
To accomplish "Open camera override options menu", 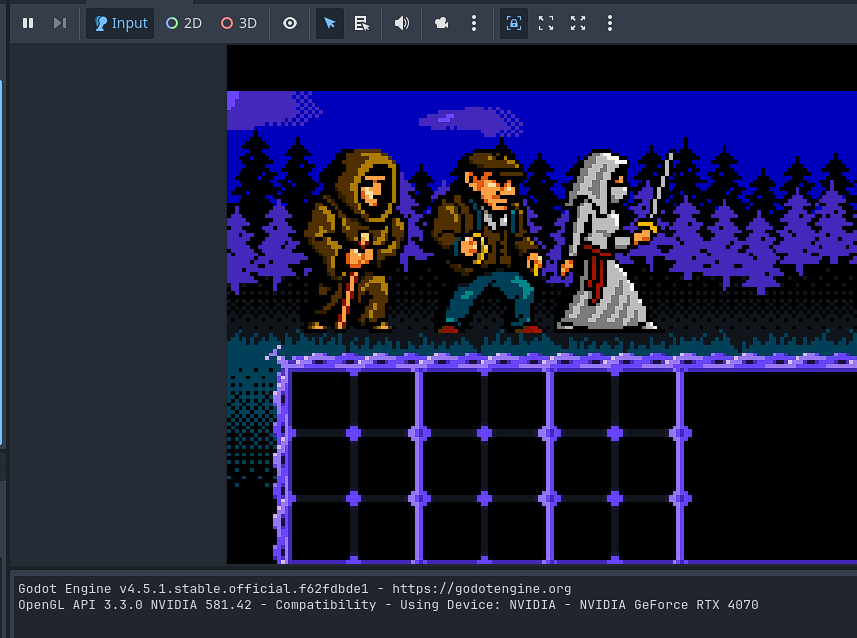I will point(474,23).
